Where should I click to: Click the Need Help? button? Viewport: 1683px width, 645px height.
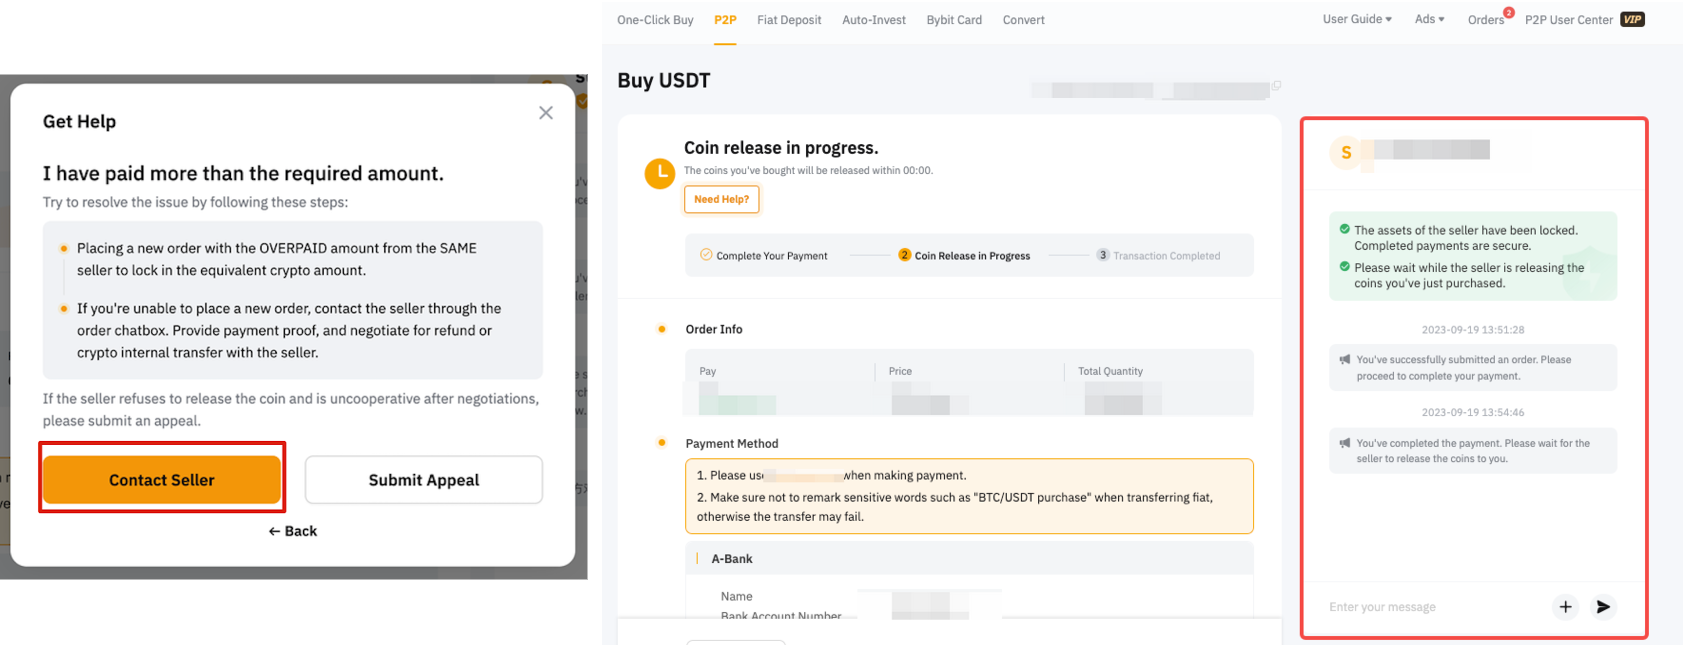click(721, 199)
